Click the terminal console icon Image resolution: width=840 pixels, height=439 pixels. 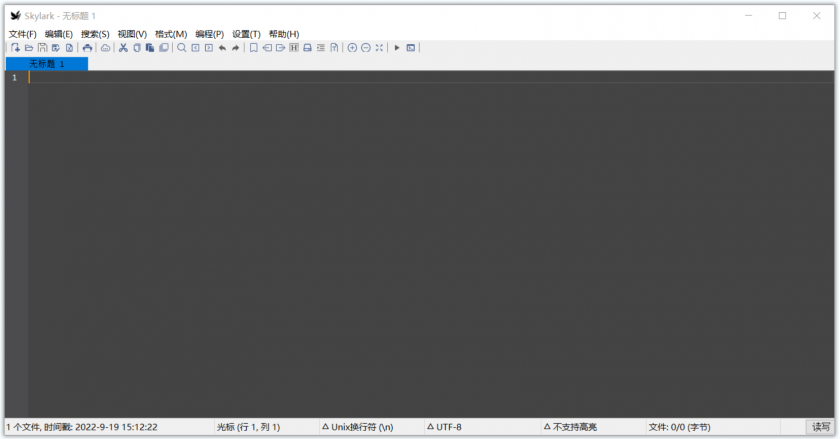(411, 48)
